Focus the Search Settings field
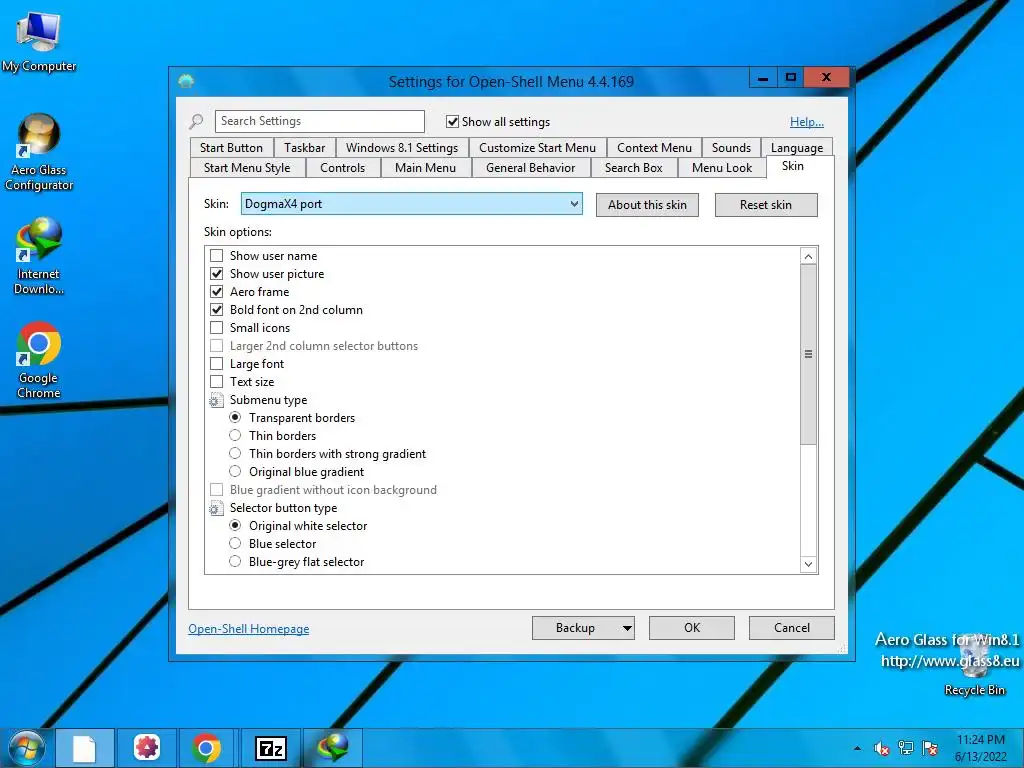 coord(320,121)
